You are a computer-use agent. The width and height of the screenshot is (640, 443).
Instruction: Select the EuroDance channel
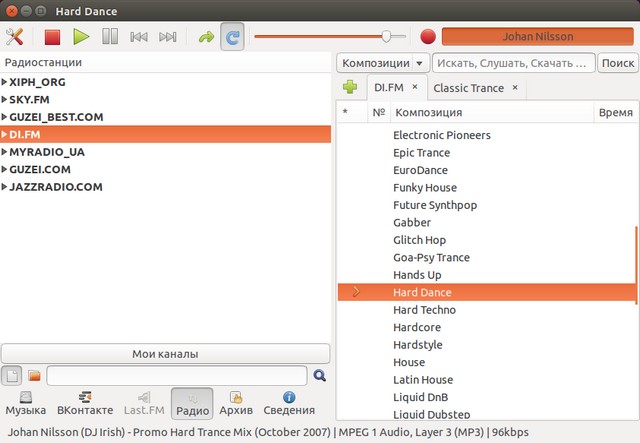[487, 170]
